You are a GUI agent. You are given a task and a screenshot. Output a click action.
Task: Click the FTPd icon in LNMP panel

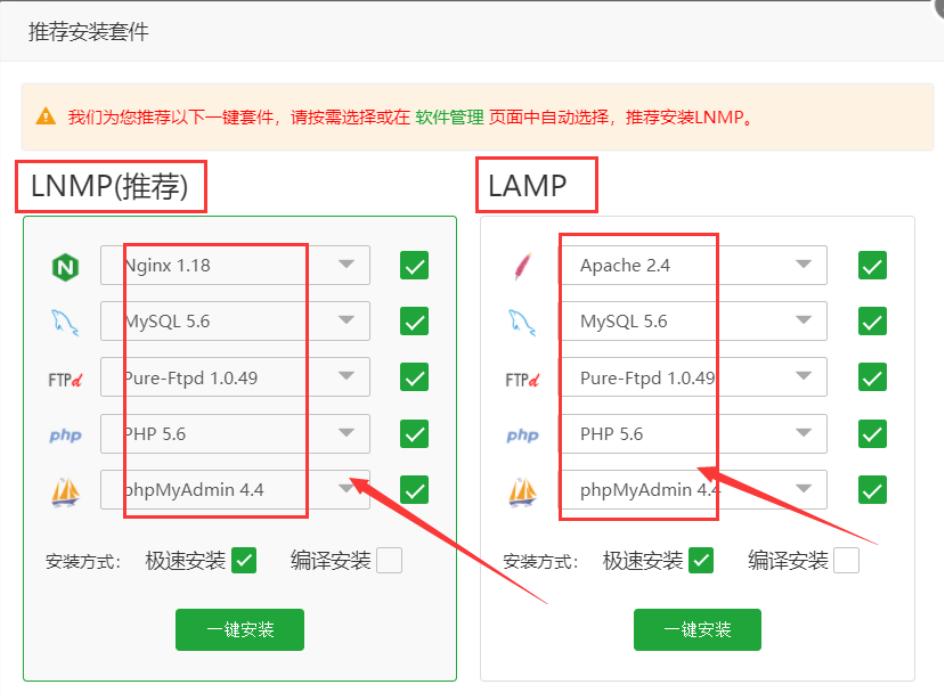65,380
